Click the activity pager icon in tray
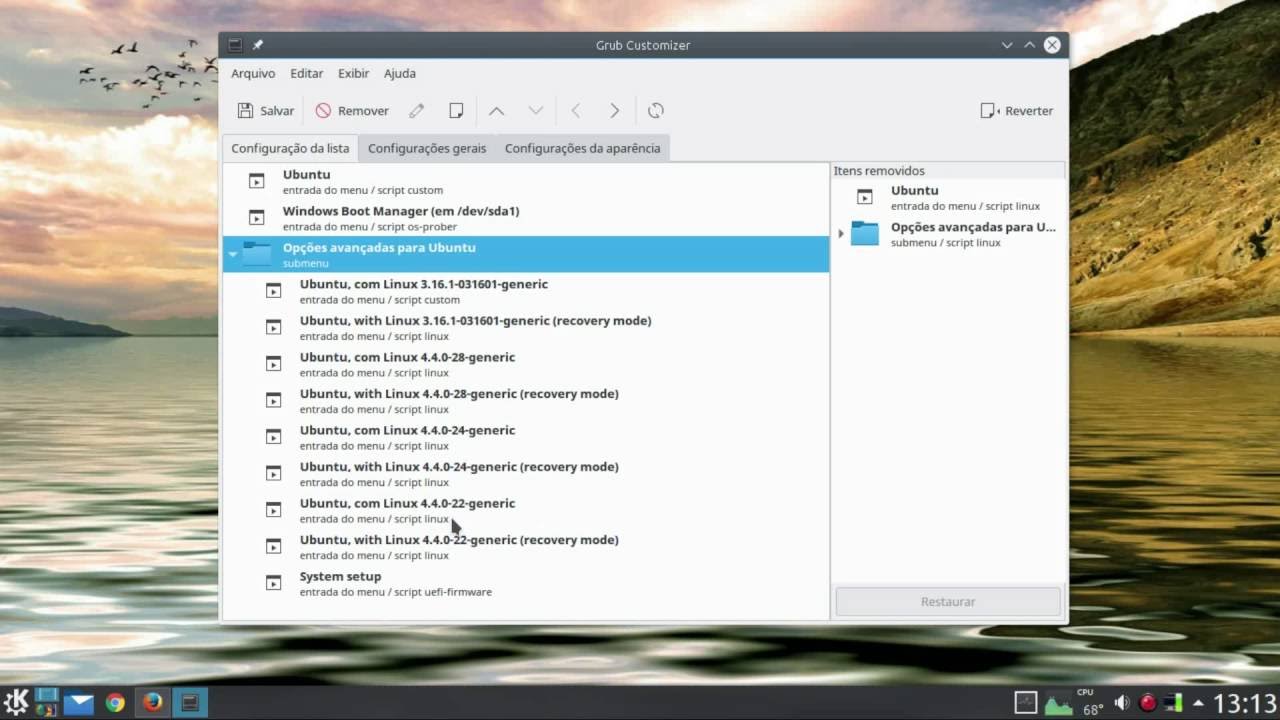Image resolution: width=1280 pixels, height=720 pixels. point(1026,703)
